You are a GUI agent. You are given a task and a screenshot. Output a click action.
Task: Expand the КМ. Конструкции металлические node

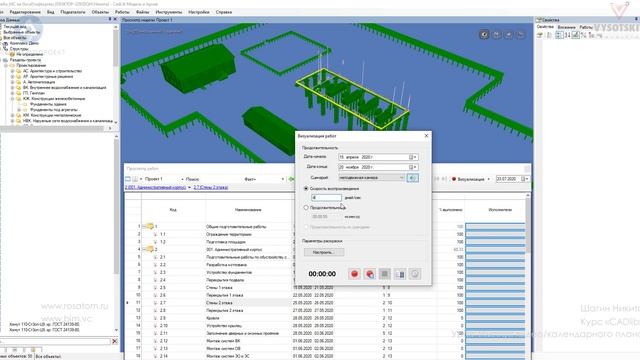[12, 115]
